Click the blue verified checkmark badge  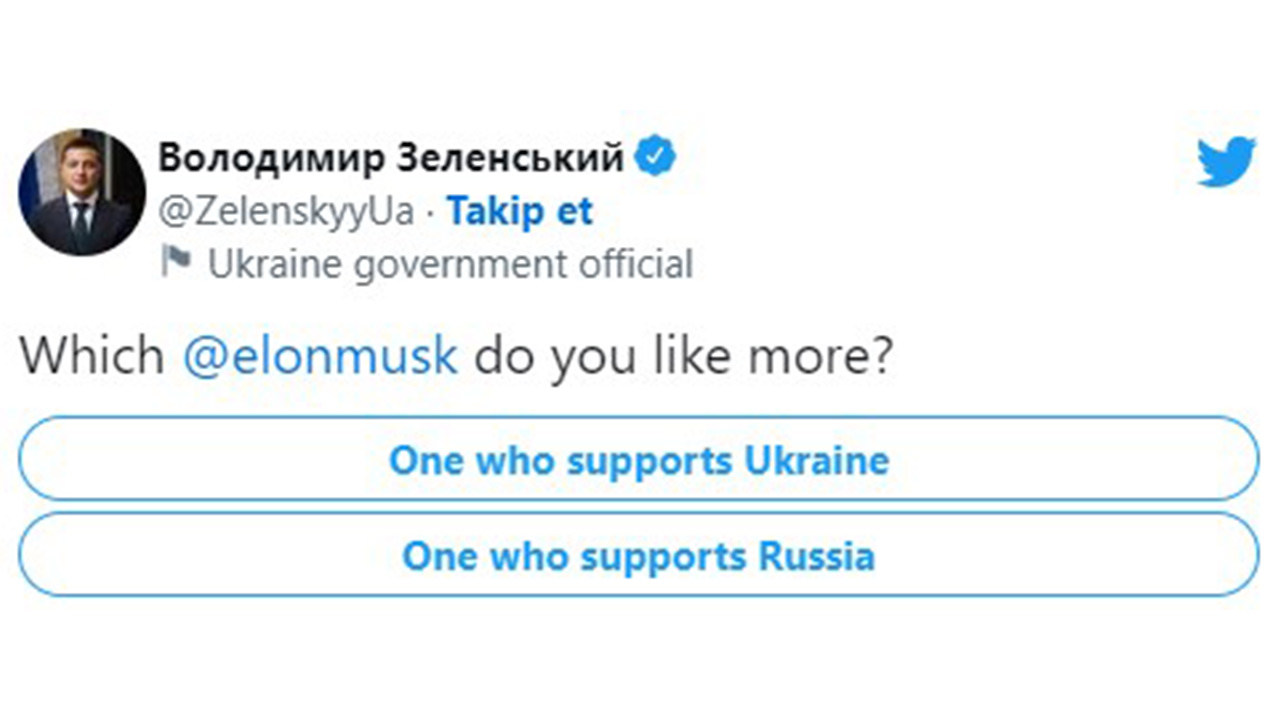coord(656,157)
